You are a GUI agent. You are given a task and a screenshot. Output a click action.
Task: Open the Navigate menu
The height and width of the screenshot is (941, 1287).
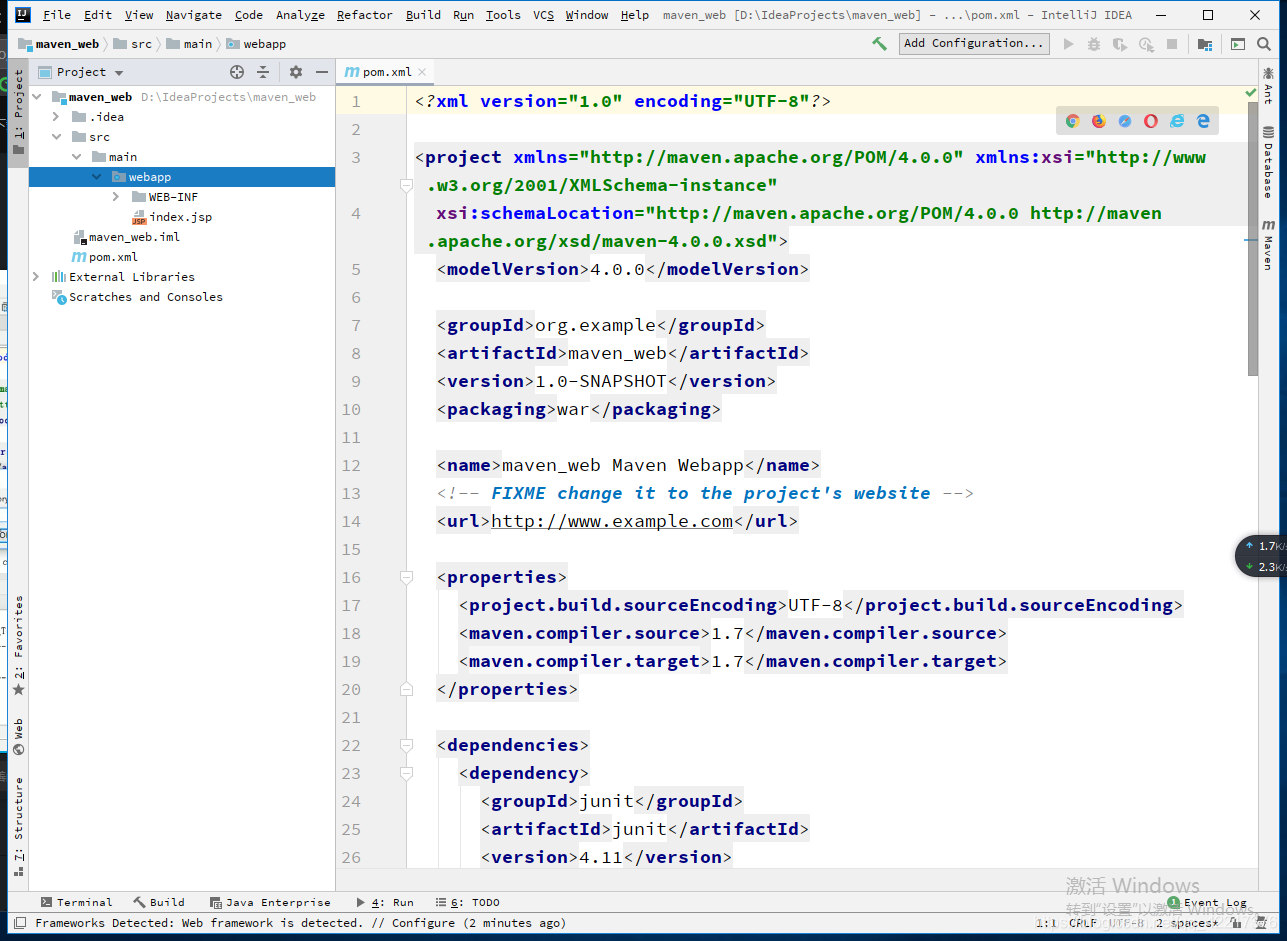tap(194, 15)
